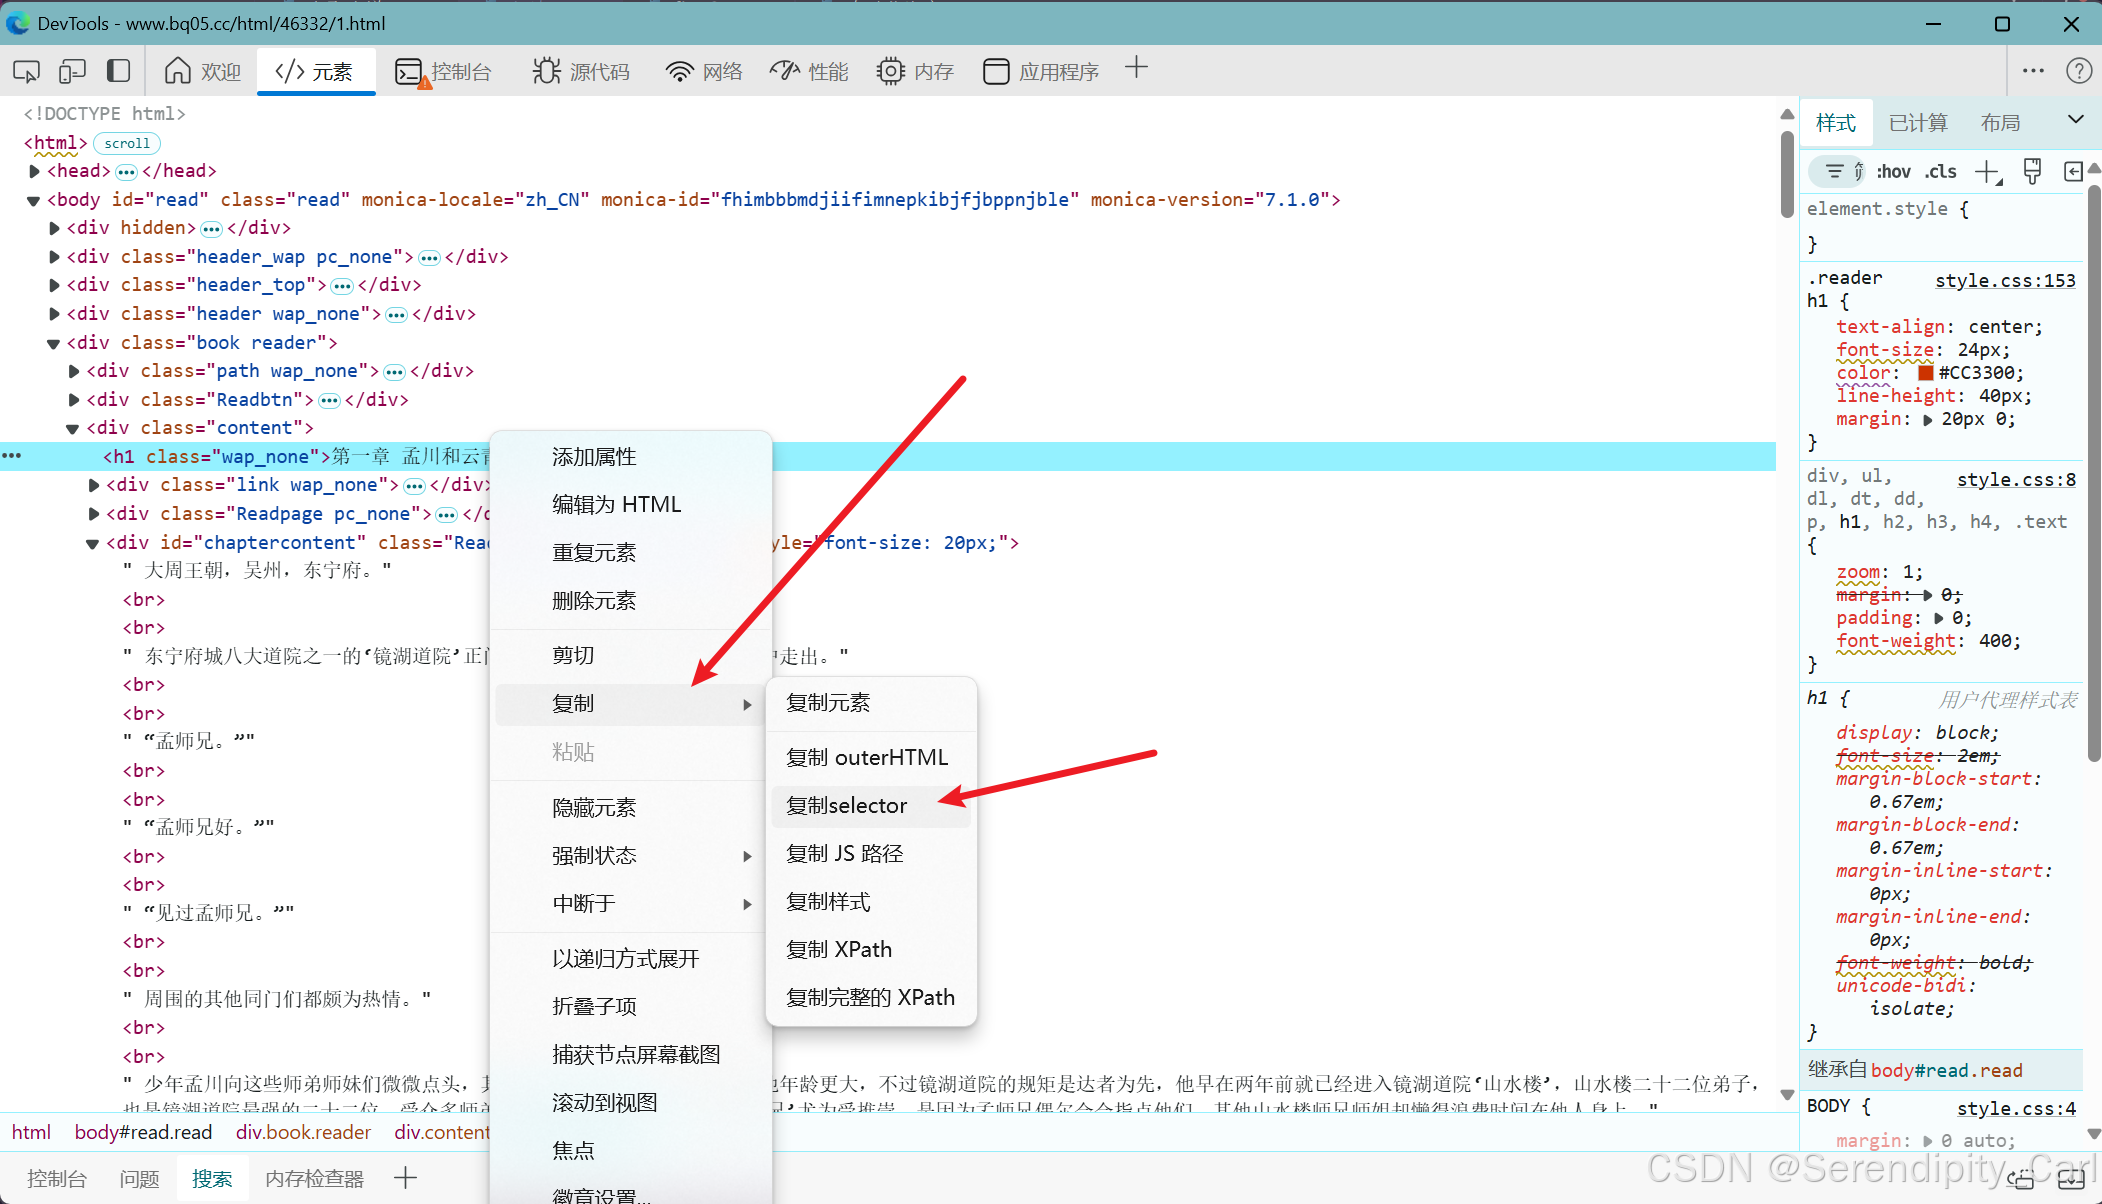Toggle the :hov element state button
Image resolution: width=2102 pixels, height=1204 pixels.
1893,171
